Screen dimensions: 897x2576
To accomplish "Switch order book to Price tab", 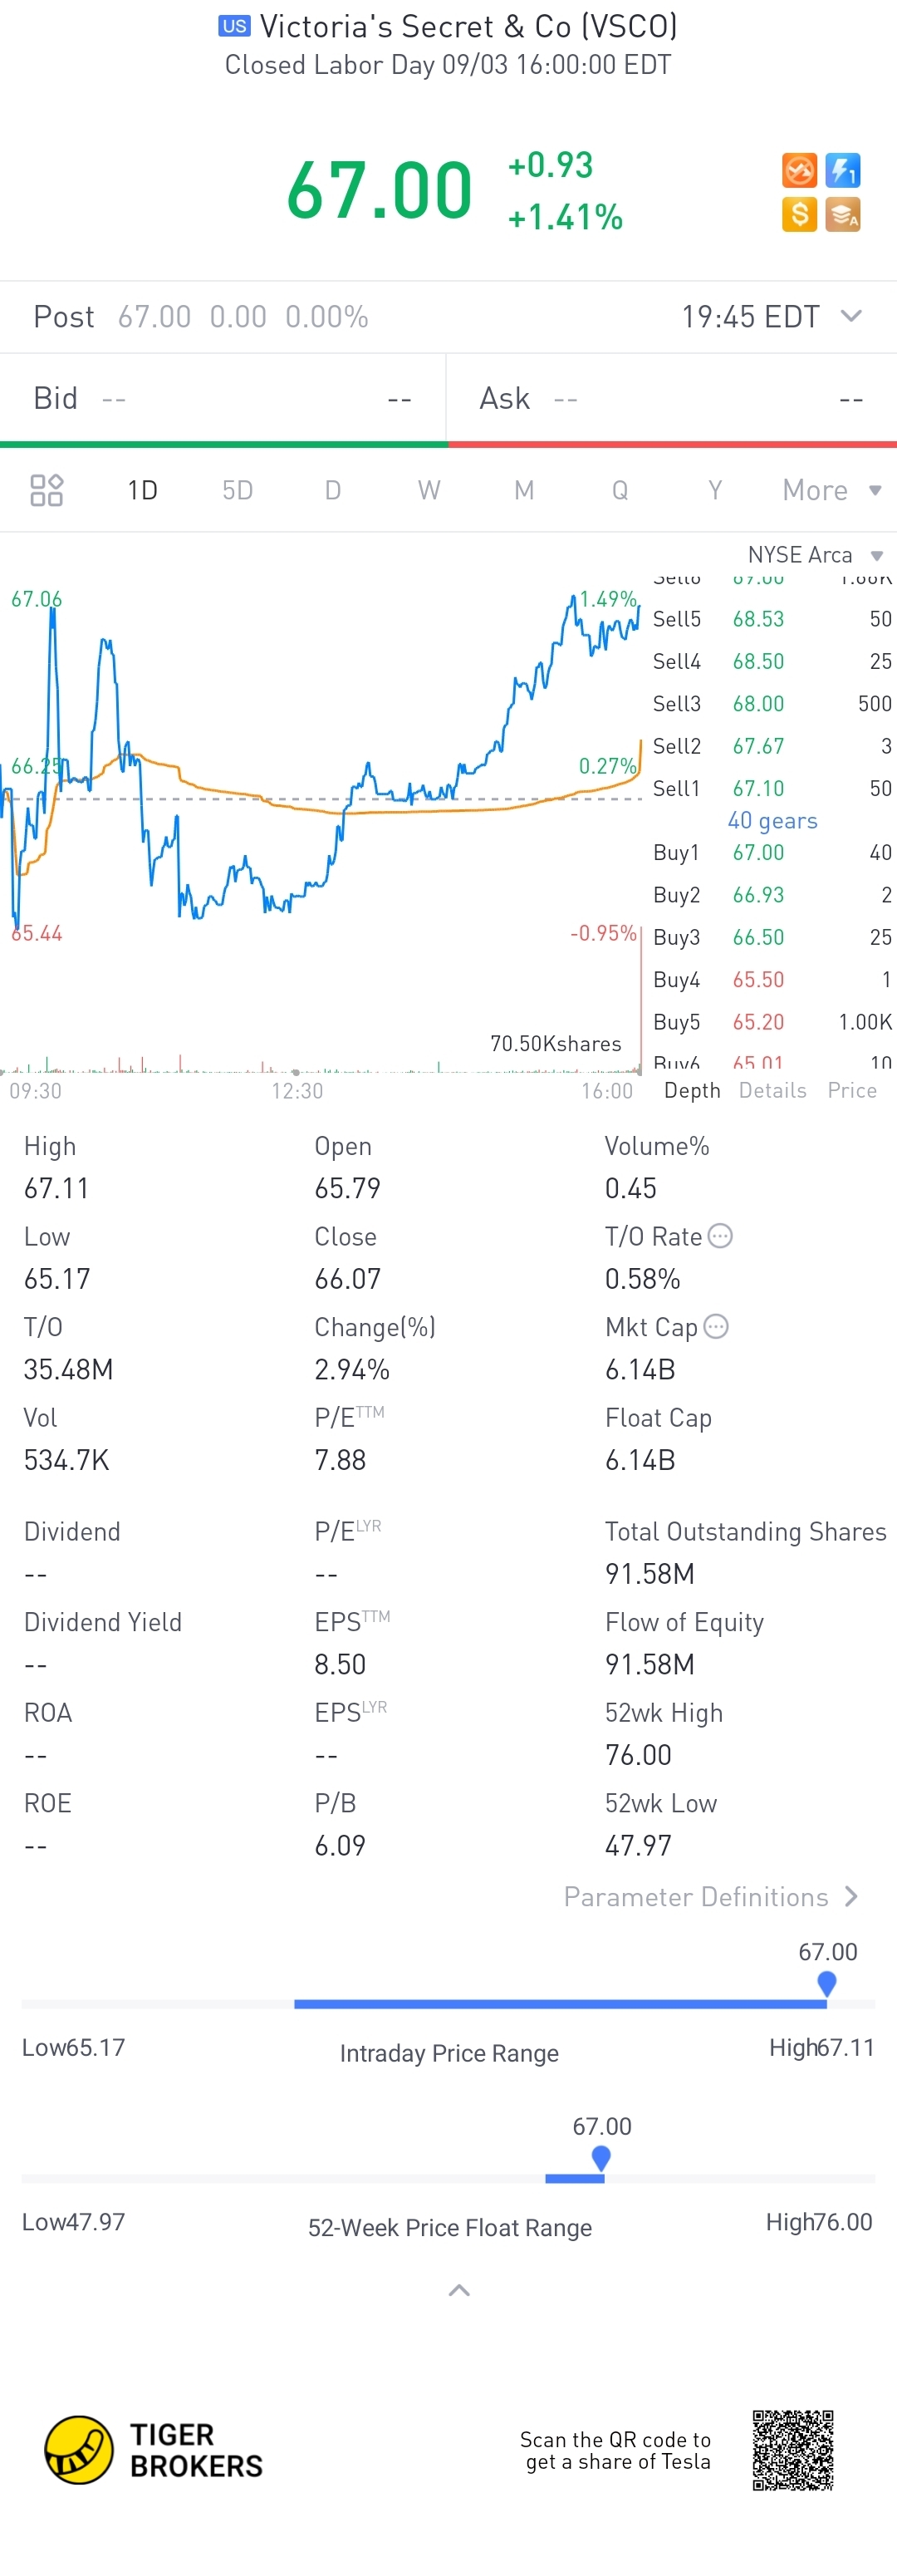I will [x=852, y=1090].
